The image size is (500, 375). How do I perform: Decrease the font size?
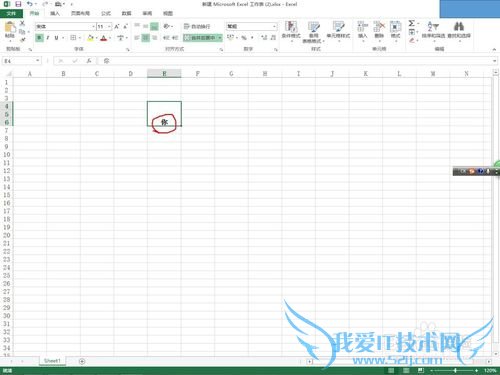tap(125, 27)
